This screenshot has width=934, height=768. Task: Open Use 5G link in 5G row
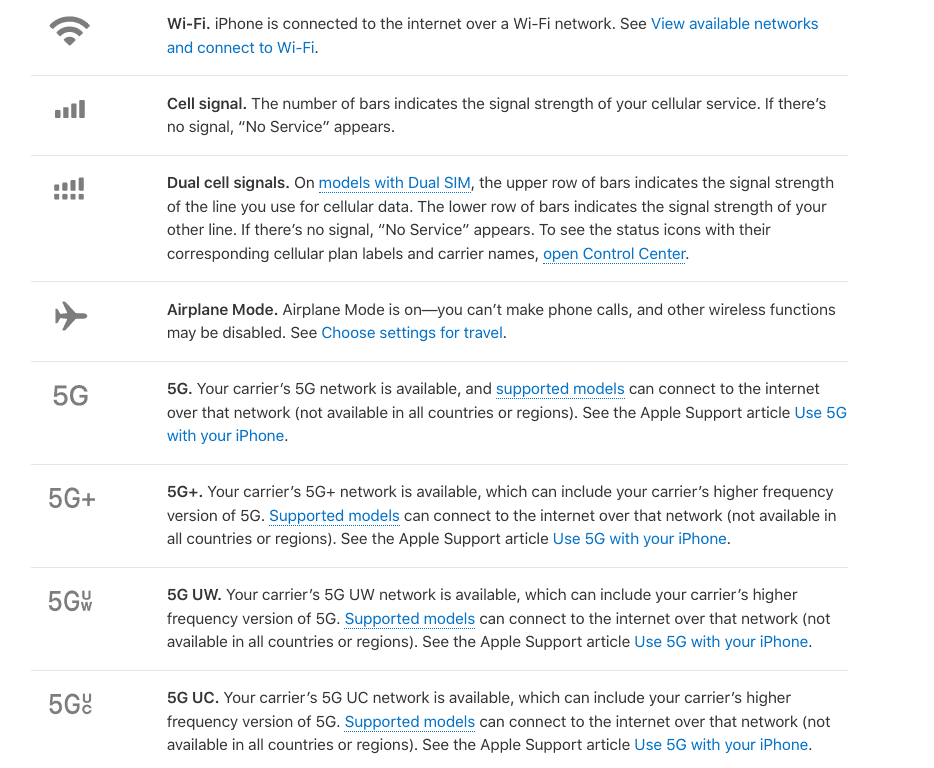[x=820, y=412]
